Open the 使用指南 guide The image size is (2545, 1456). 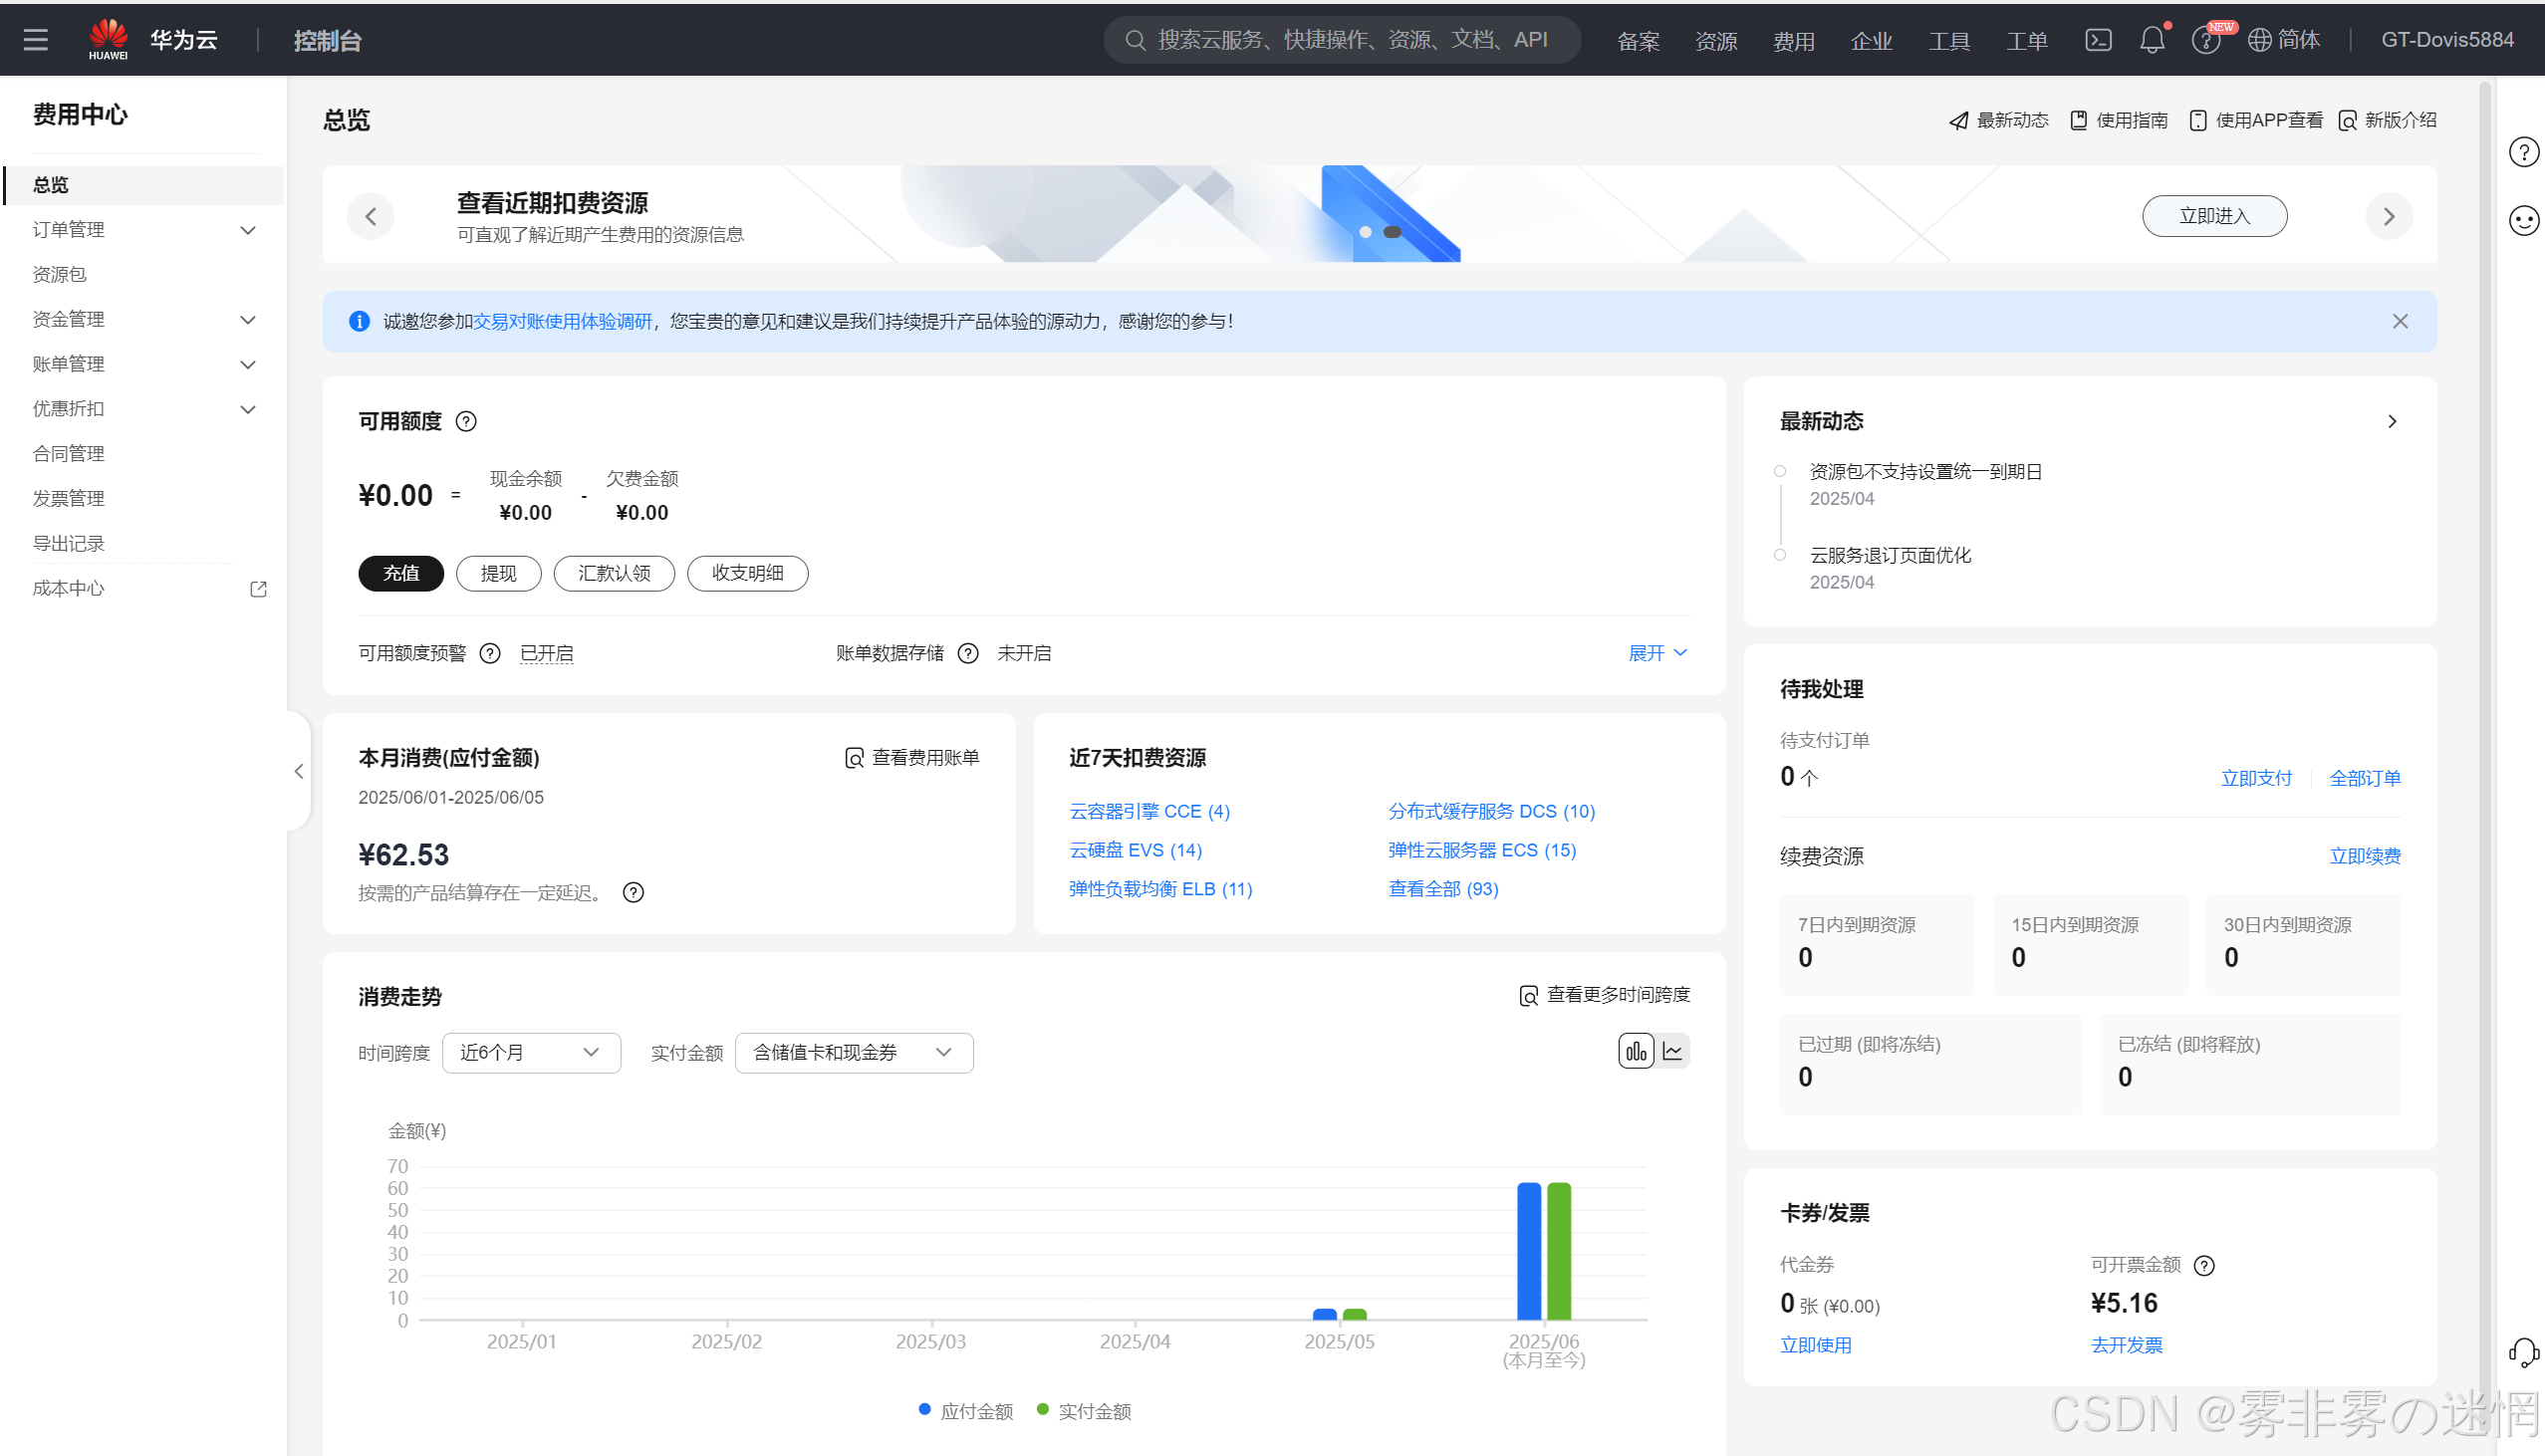tap(2118, 120)
